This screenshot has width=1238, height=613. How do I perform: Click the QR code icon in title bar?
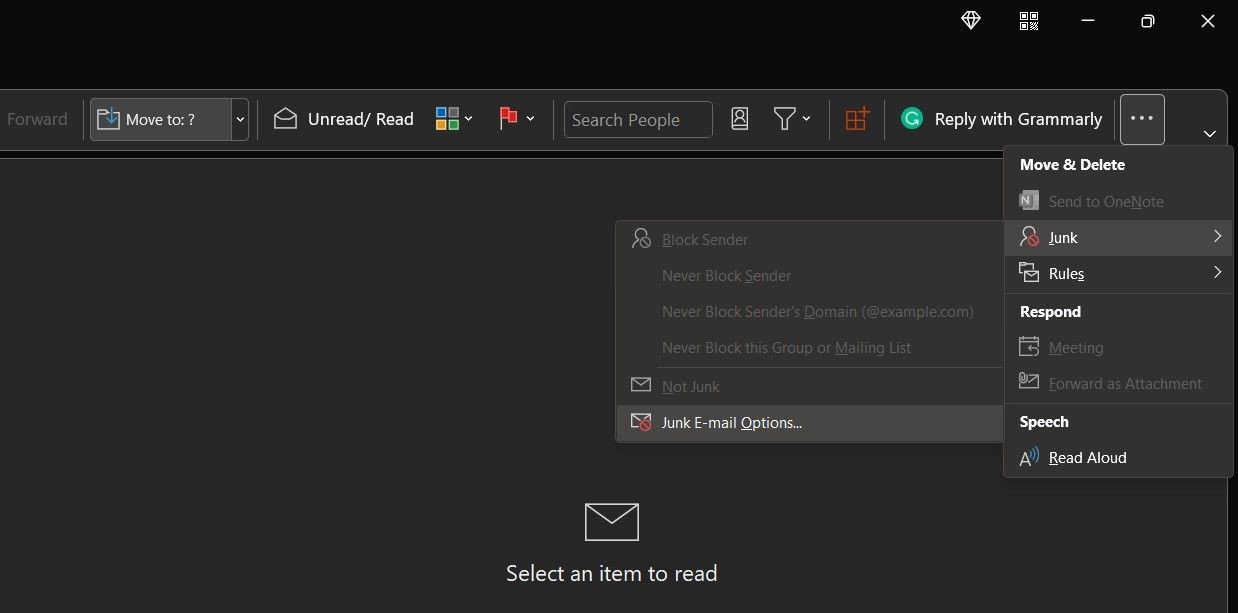[1029, 21]
